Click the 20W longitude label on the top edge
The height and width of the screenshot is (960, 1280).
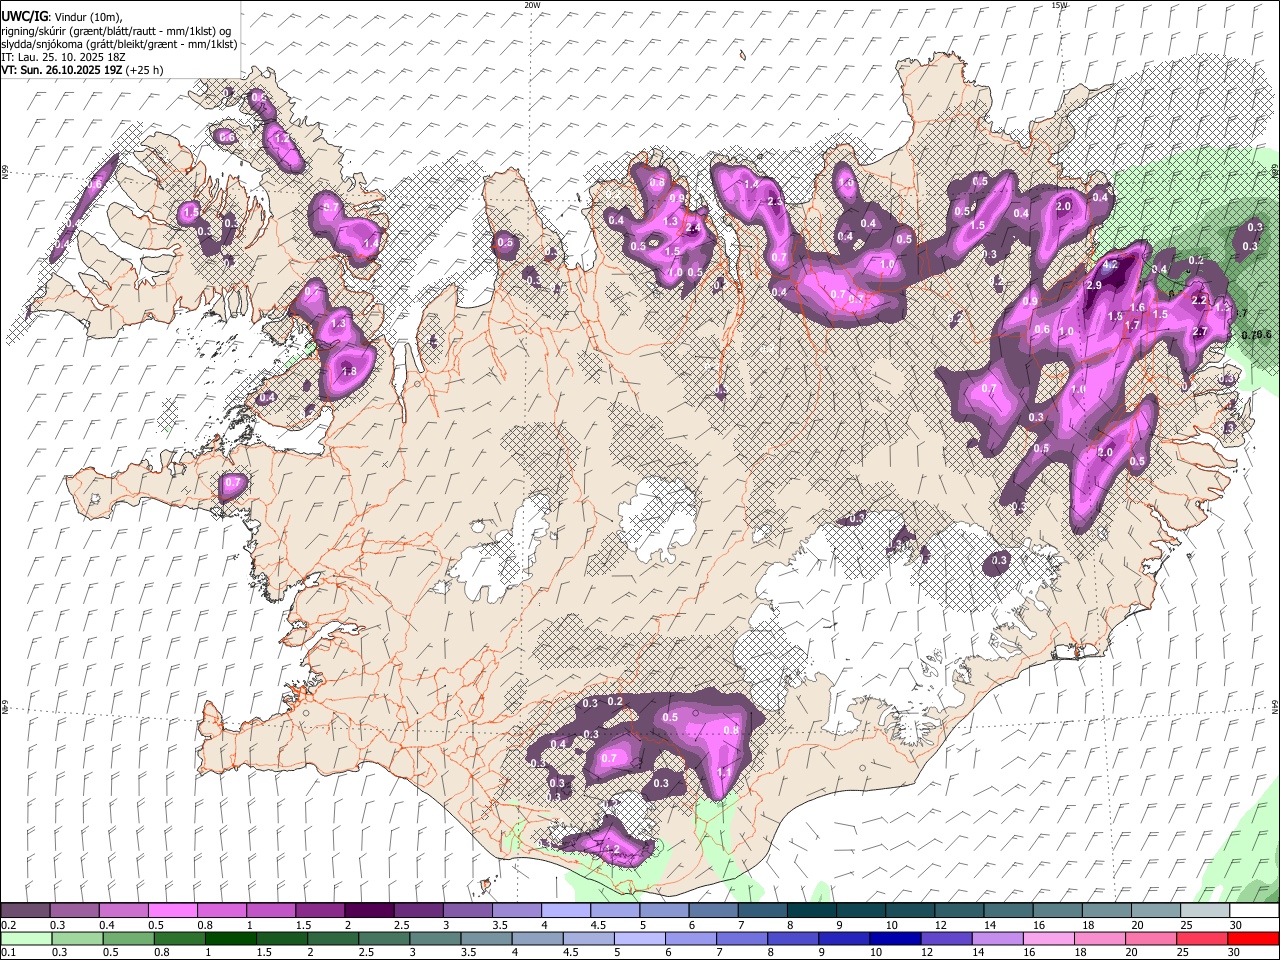(532, 5)
